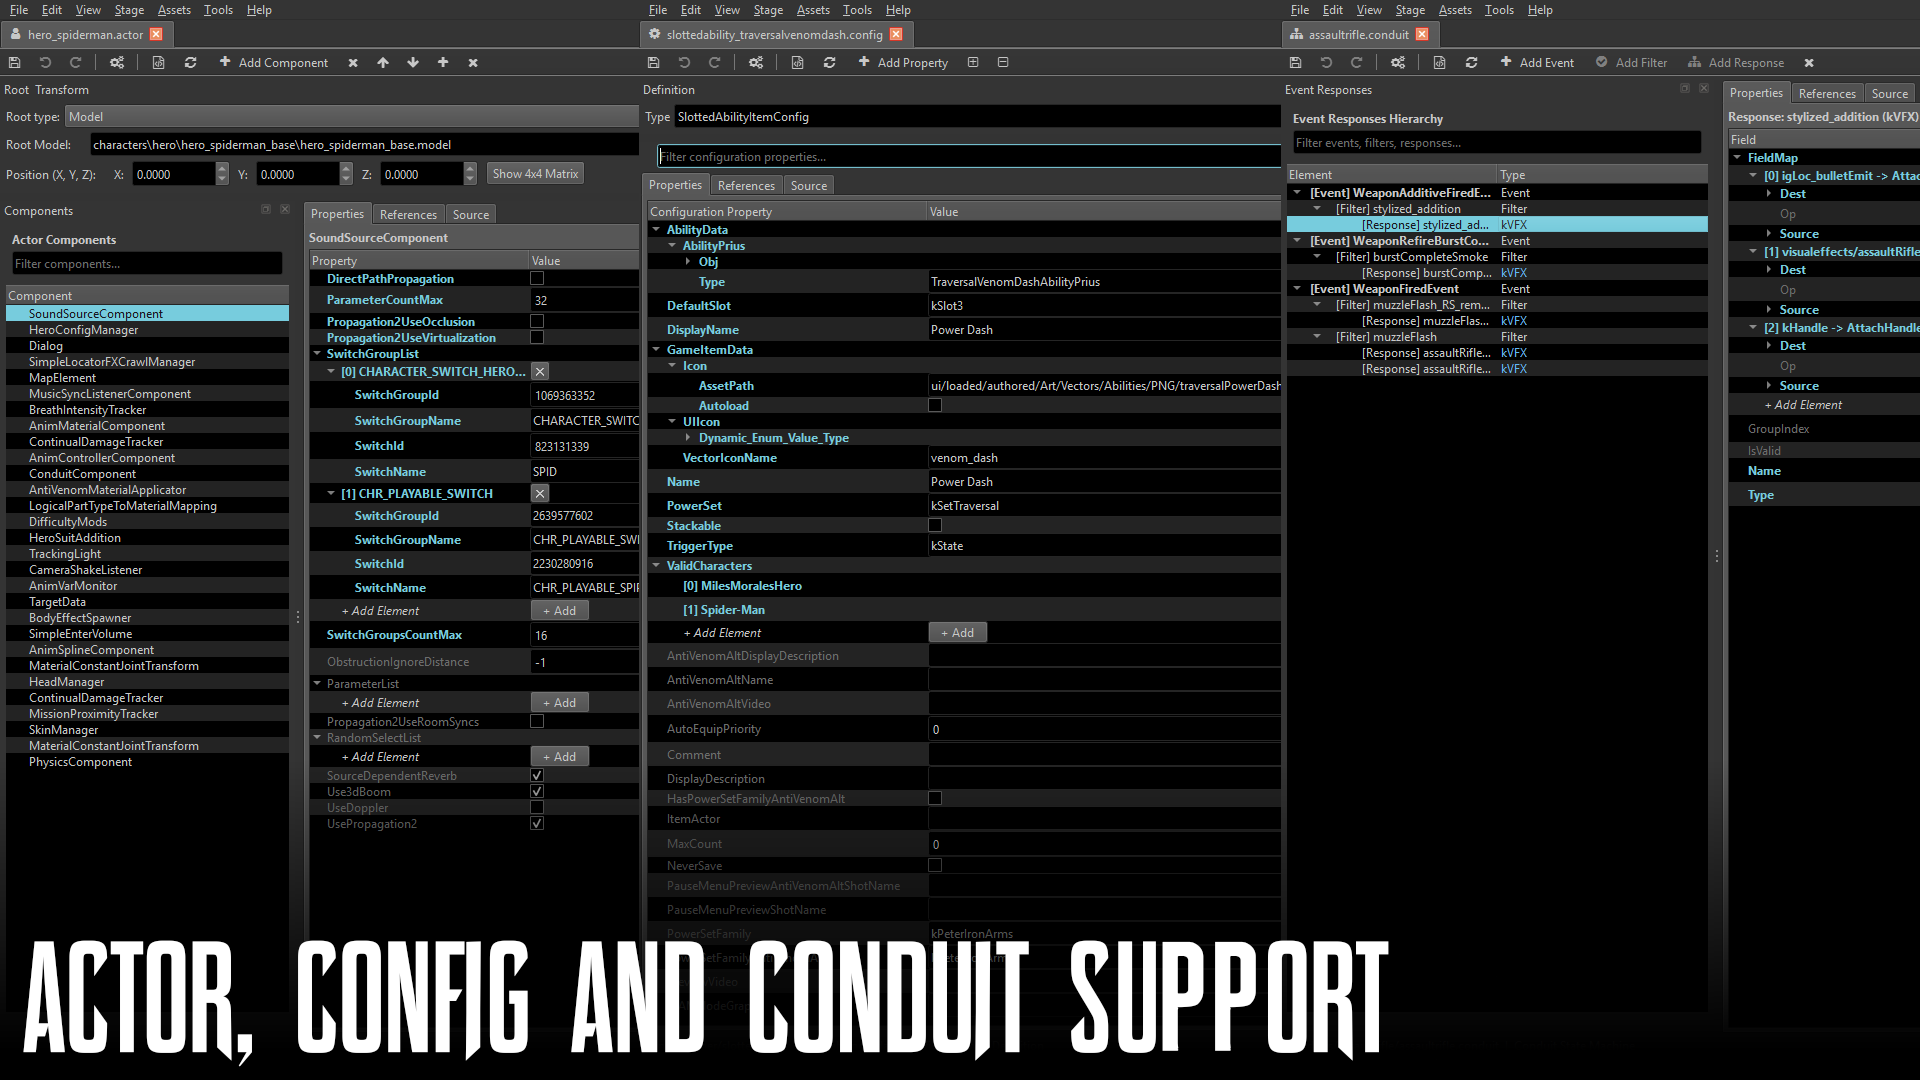Toggle DirectPathPropagation checkbox
The image size is (1920, 1080).
click(x=537, y=279)
